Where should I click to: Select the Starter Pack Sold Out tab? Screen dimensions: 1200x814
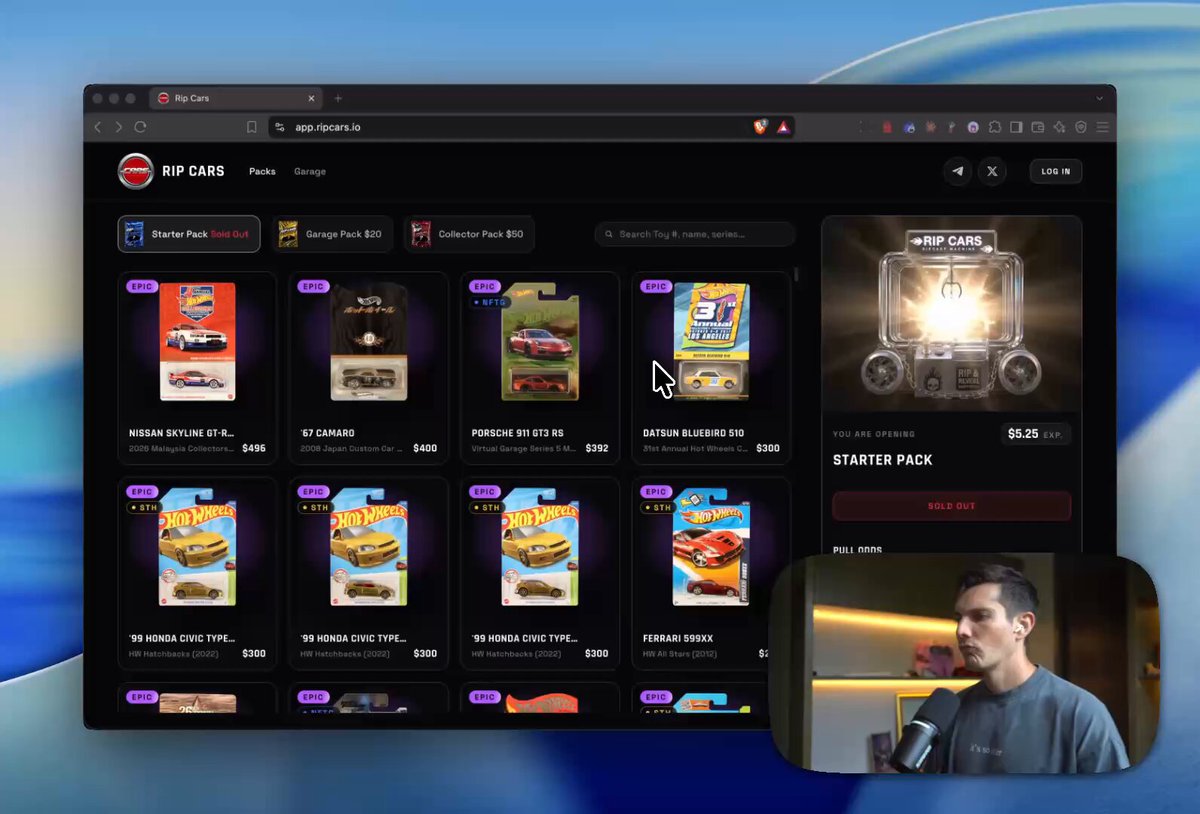pos(189,234)
